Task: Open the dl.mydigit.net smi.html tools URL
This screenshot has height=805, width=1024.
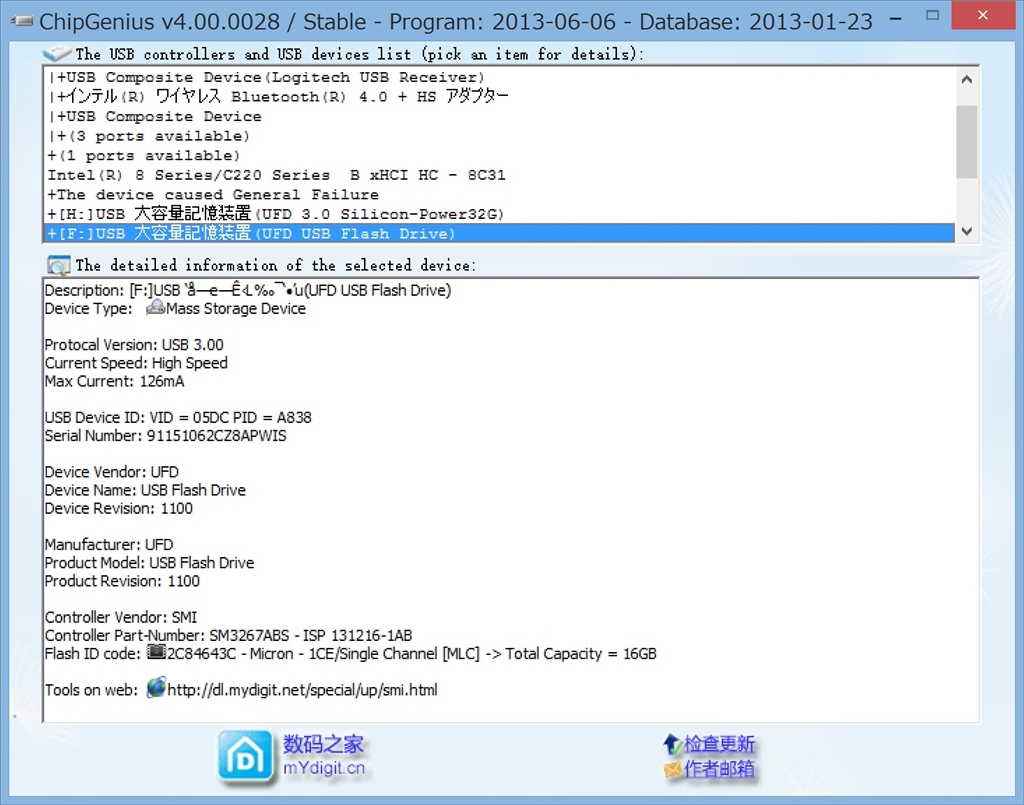Action: point(302,689)
